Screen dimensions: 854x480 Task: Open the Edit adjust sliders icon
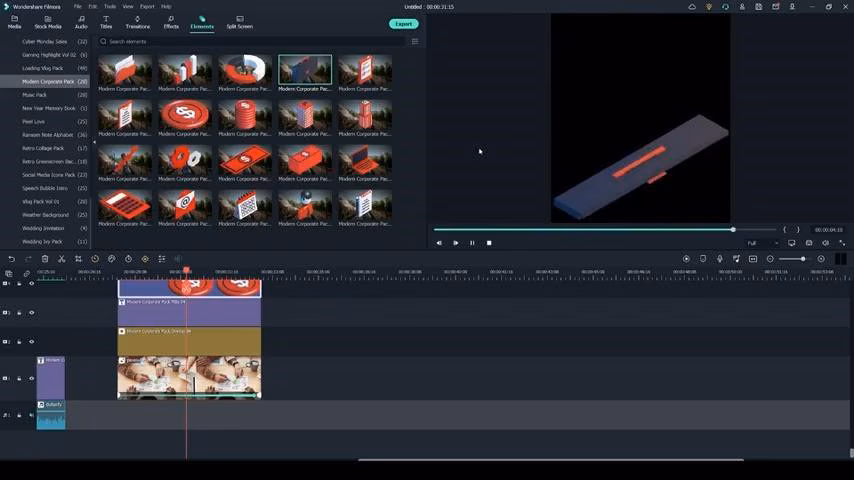pos(162,259)
